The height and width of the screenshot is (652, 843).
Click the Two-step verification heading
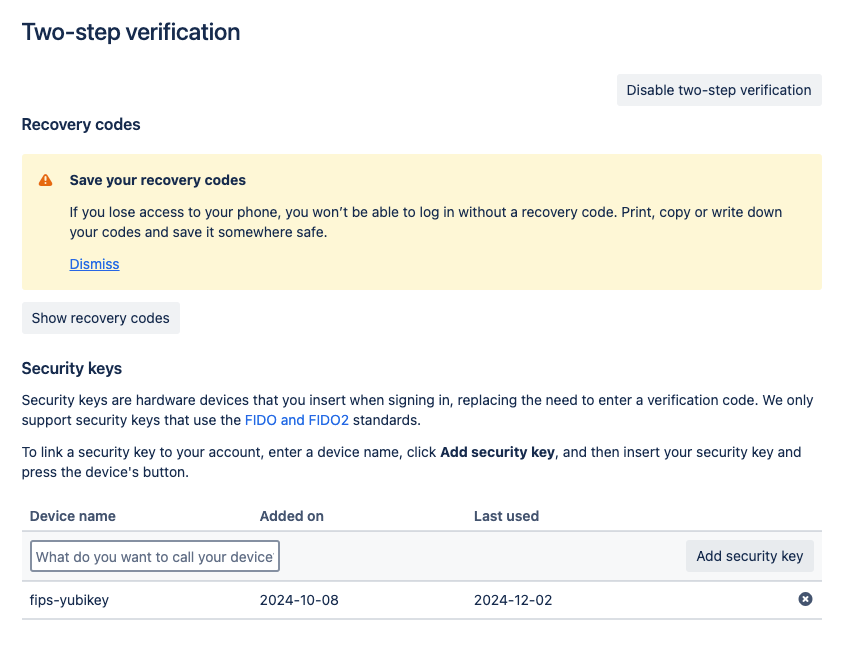click(130, 32)
